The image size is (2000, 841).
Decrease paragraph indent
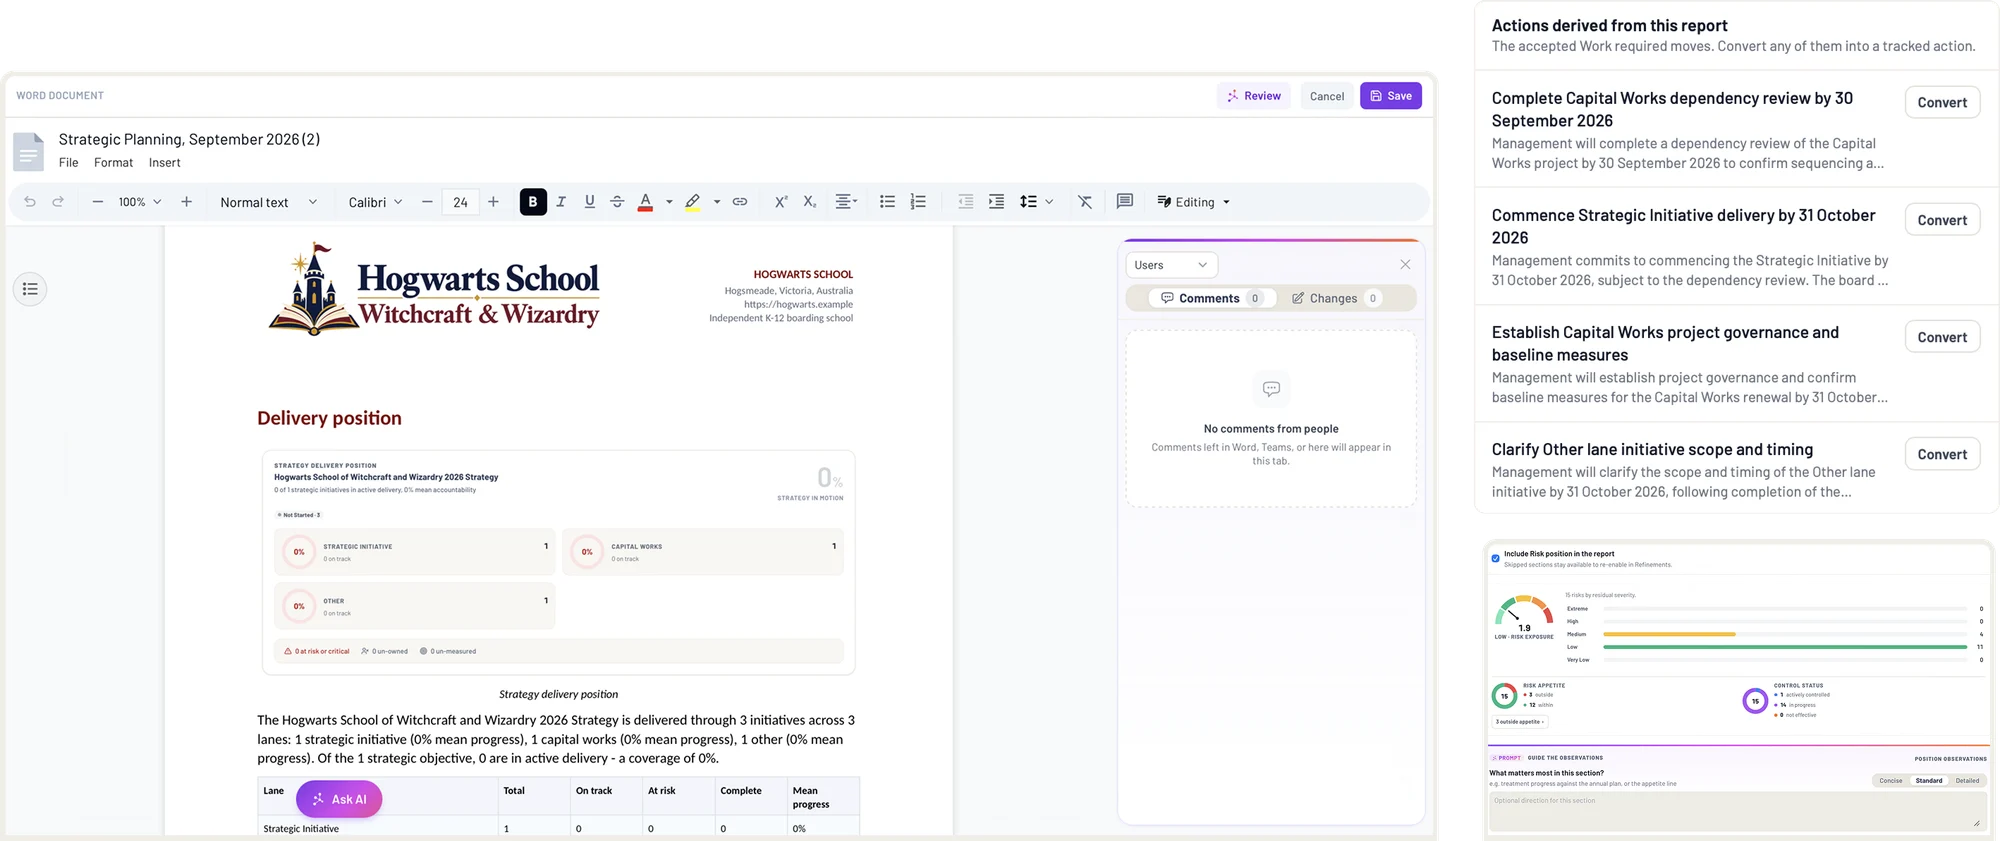[x=965, y=202]
